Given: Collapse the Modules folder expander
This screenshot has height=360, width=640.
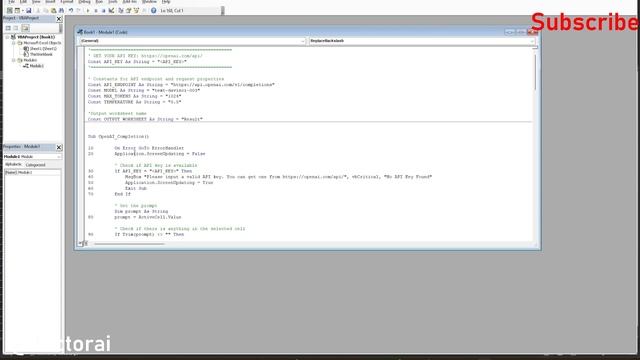Looking at the screenshot, I should pos(13,60).
